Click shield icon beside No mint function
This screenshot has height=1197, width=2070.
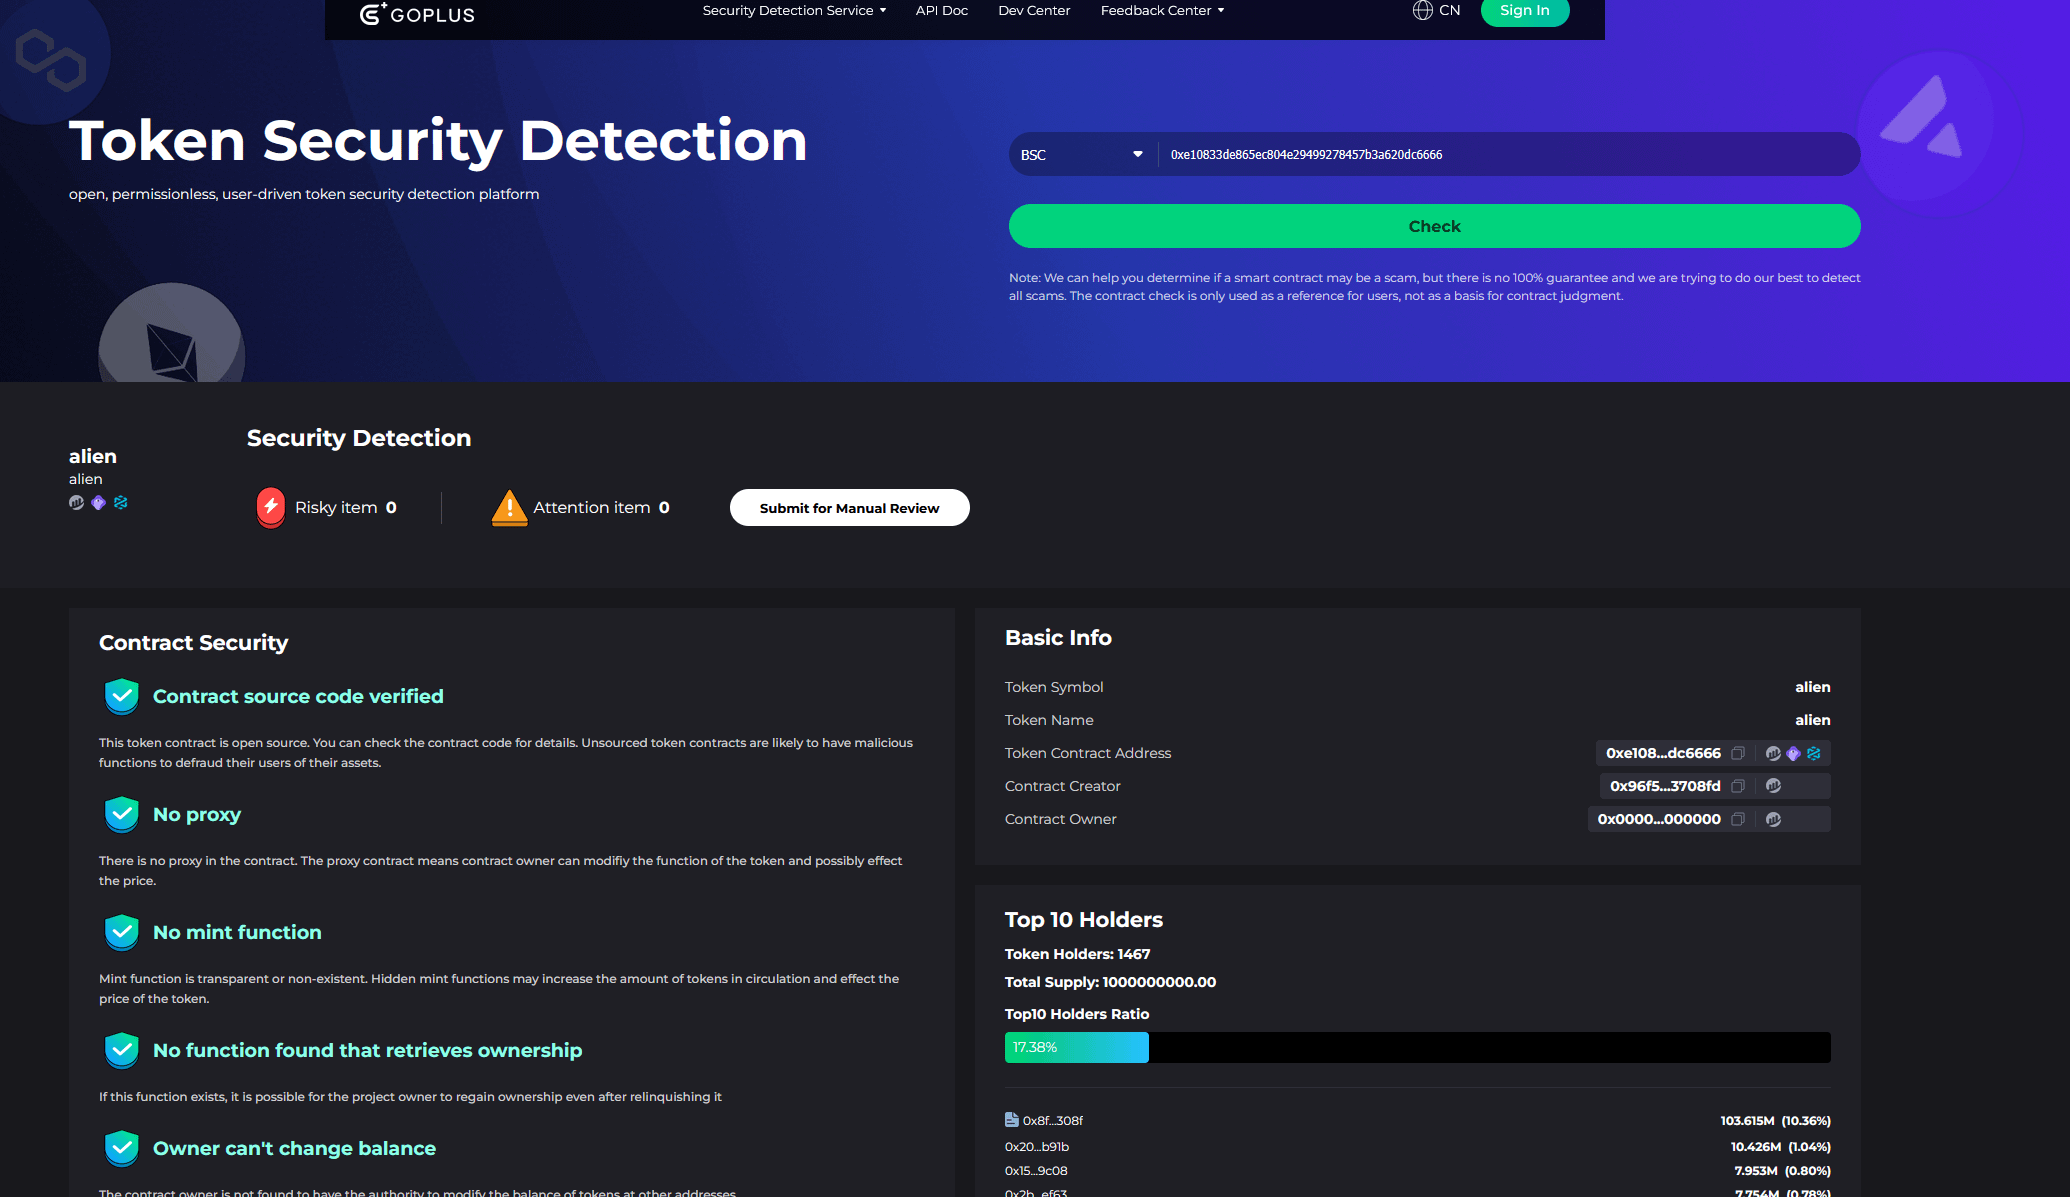(122, 932)
